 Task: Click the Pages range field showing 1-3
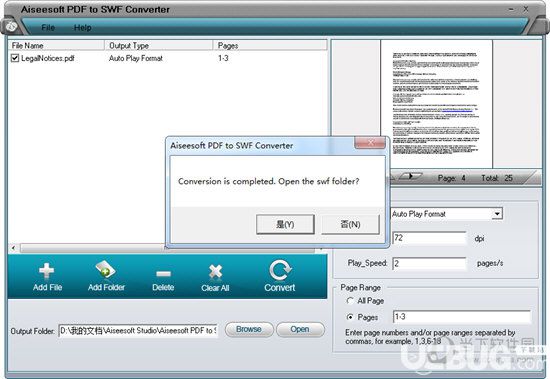click(x=462, y=317)
